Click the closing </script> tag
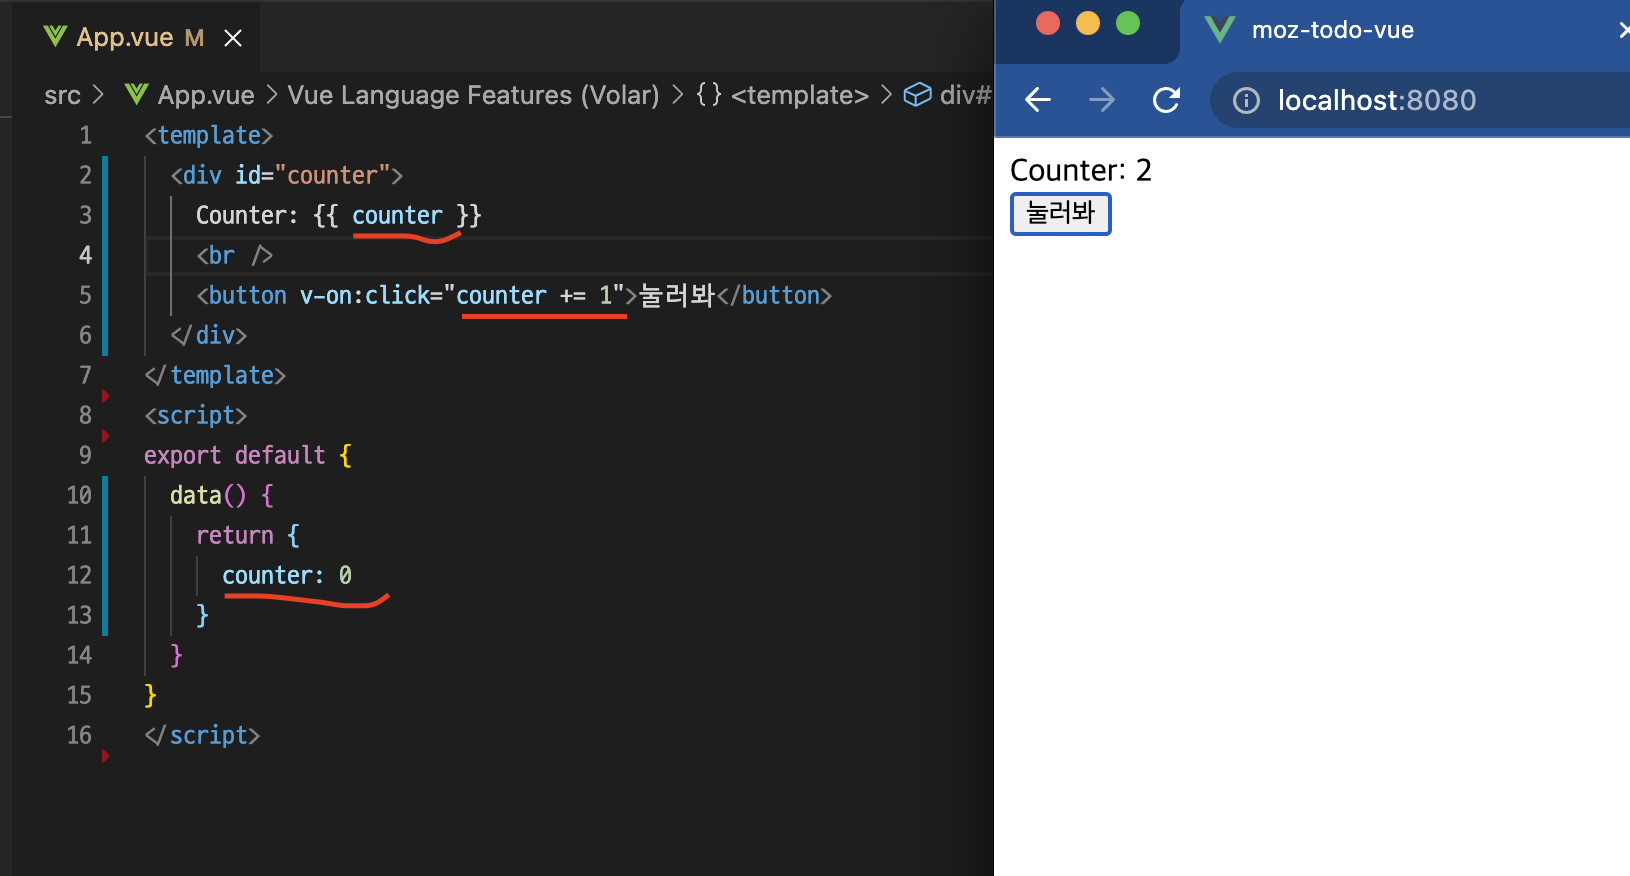Screen dimensions: 1630x876 point(202,735)
